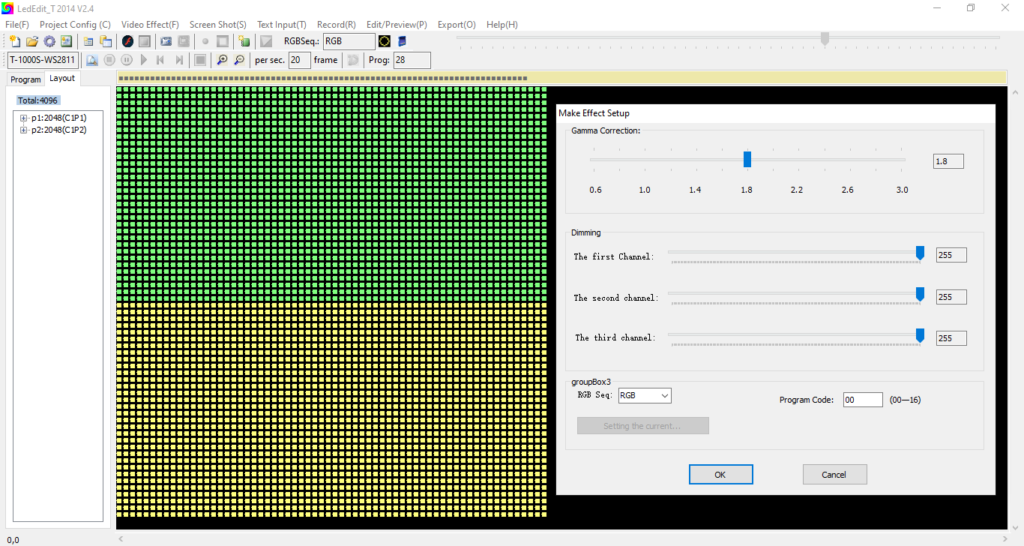The image size is (1024, 546).
Task: Click the record dot icon
Action: [205, 41]
